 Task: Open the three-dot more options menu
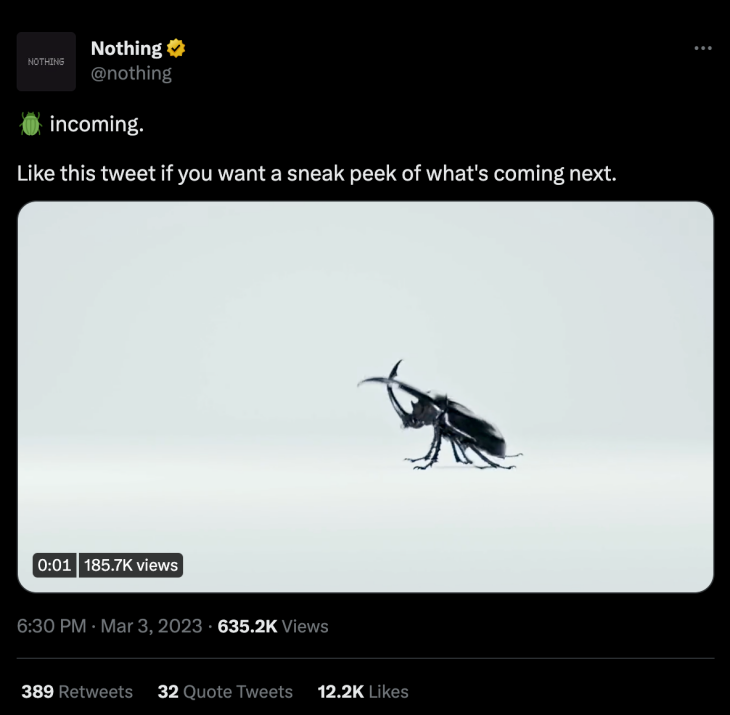pyautogui.click(x=703, y=48)
